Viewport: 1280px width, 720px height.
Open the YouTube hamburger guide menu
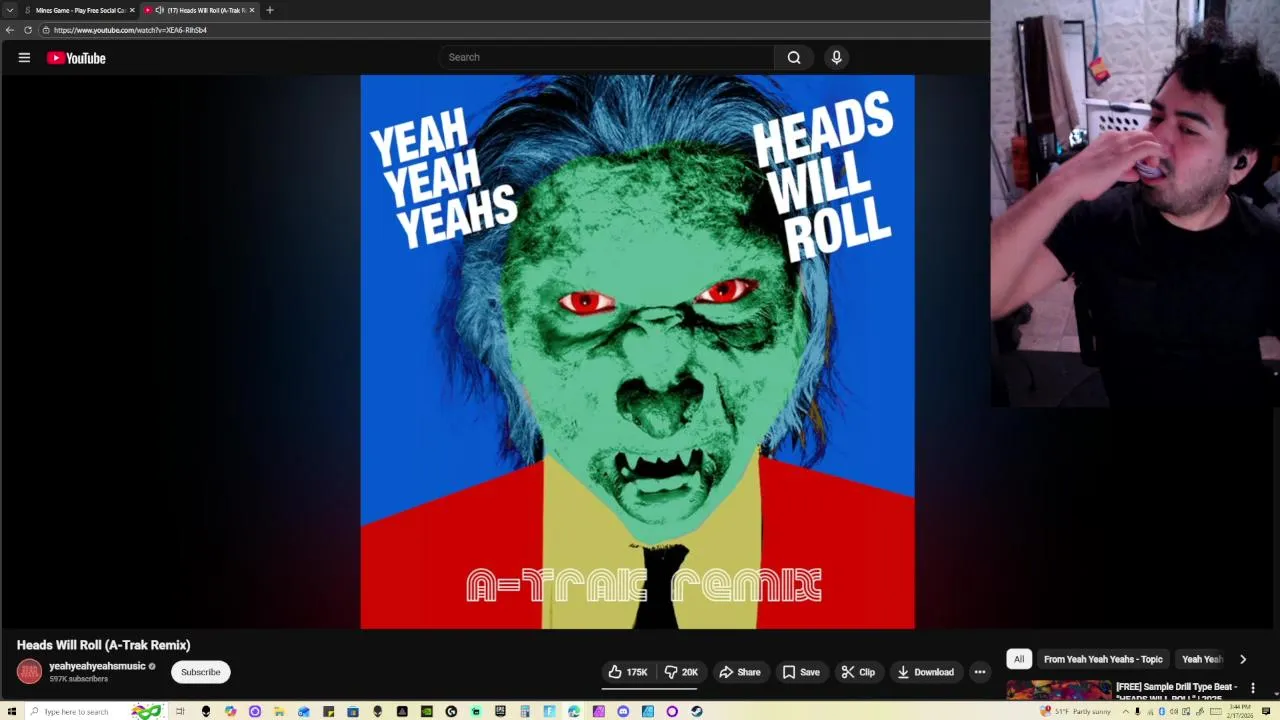(24, 58)
